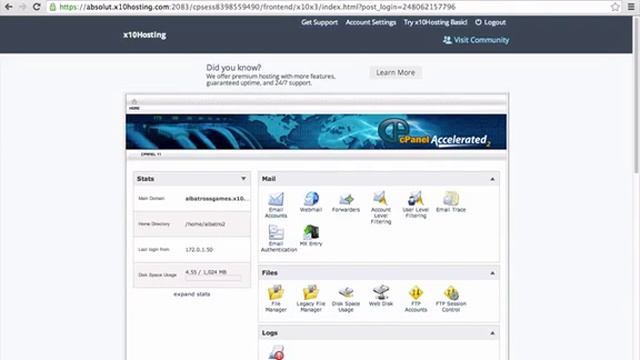This screenshot has width=640, height=360.
Task: Click the page vertical scrollbar
Action: (636, 94)
